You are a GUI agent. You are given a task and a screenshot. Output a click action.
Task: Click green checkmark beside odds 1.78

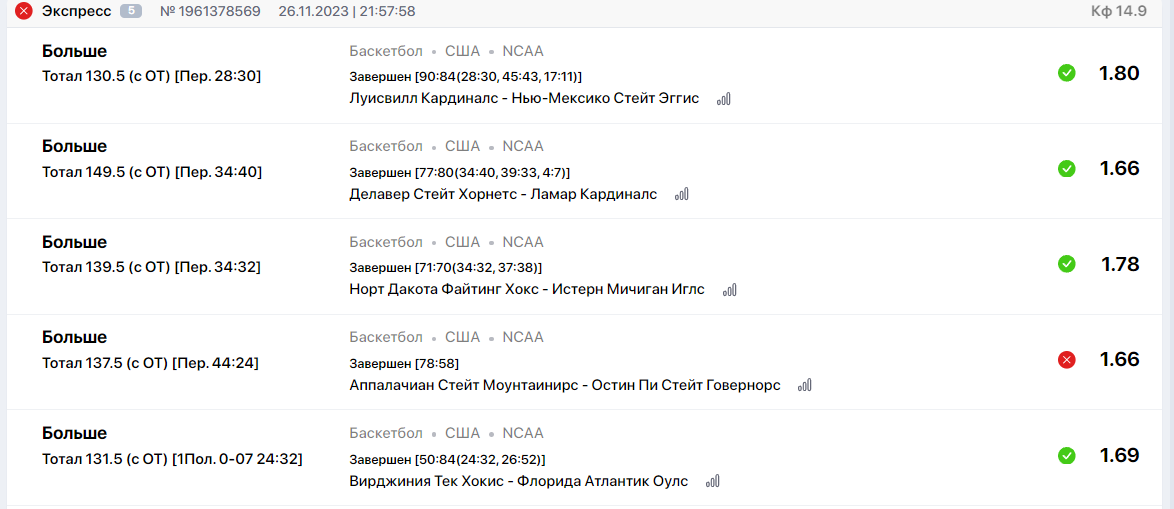pos(1066,264)
